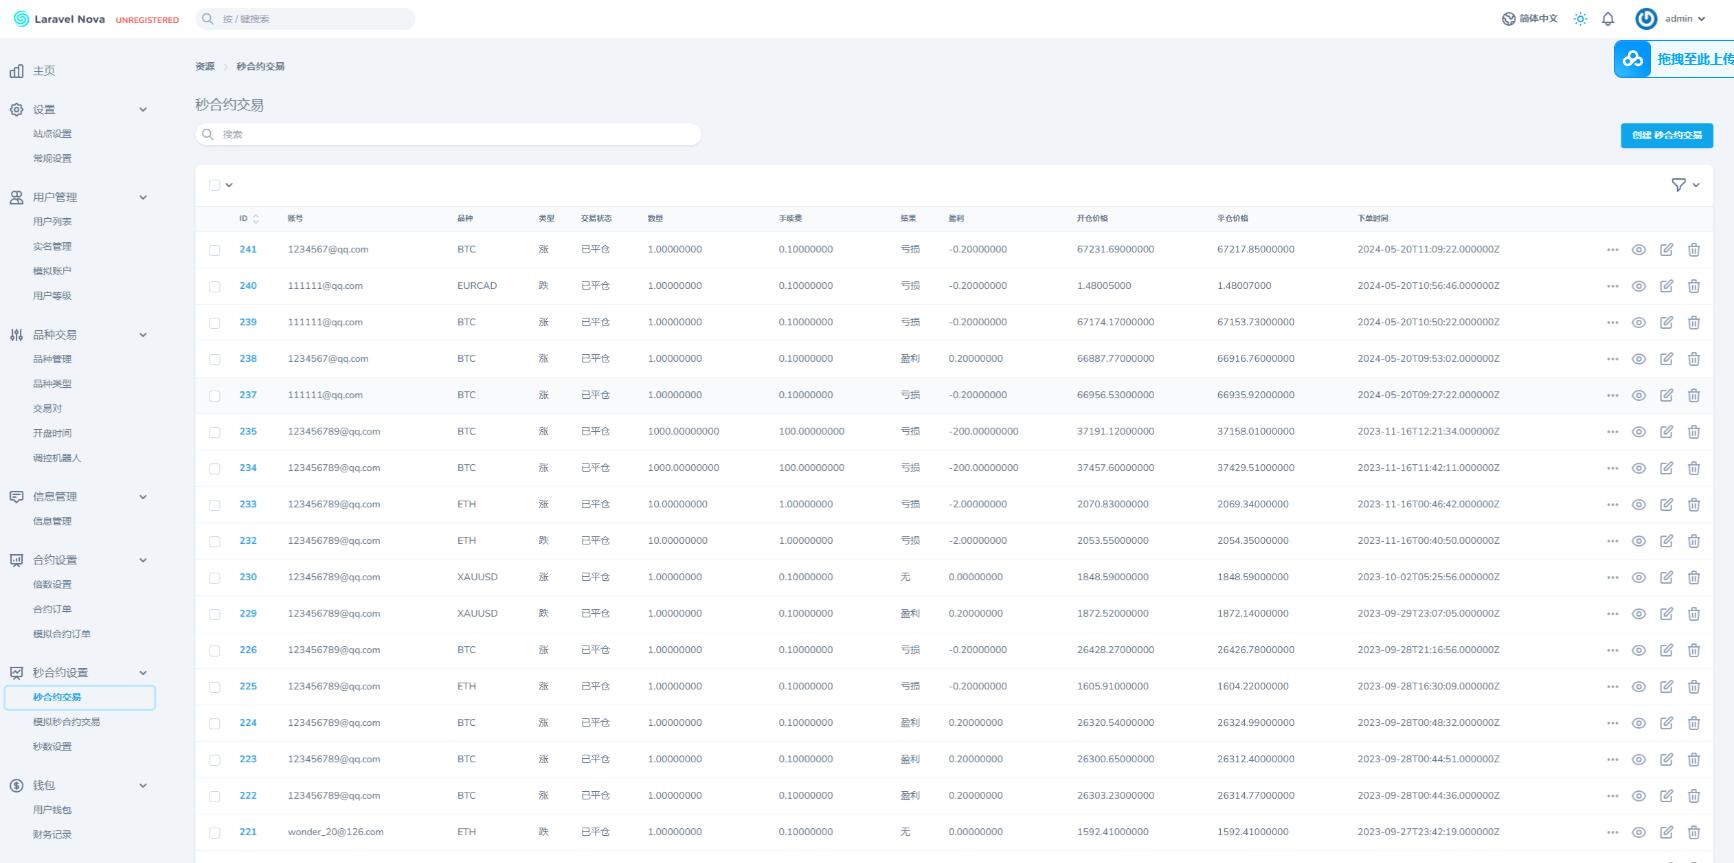This screenshot has height=863, width=1734.
Task: Go to 秒数设置 sidebar item
Action: click(52, 747)
